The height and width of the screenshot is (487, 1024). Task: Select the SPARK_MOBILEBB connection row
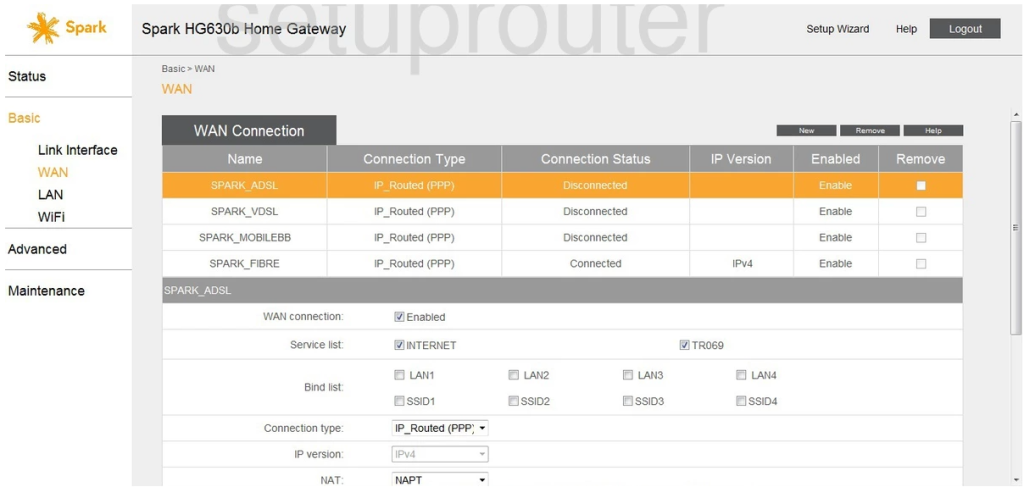click(244, 238)
